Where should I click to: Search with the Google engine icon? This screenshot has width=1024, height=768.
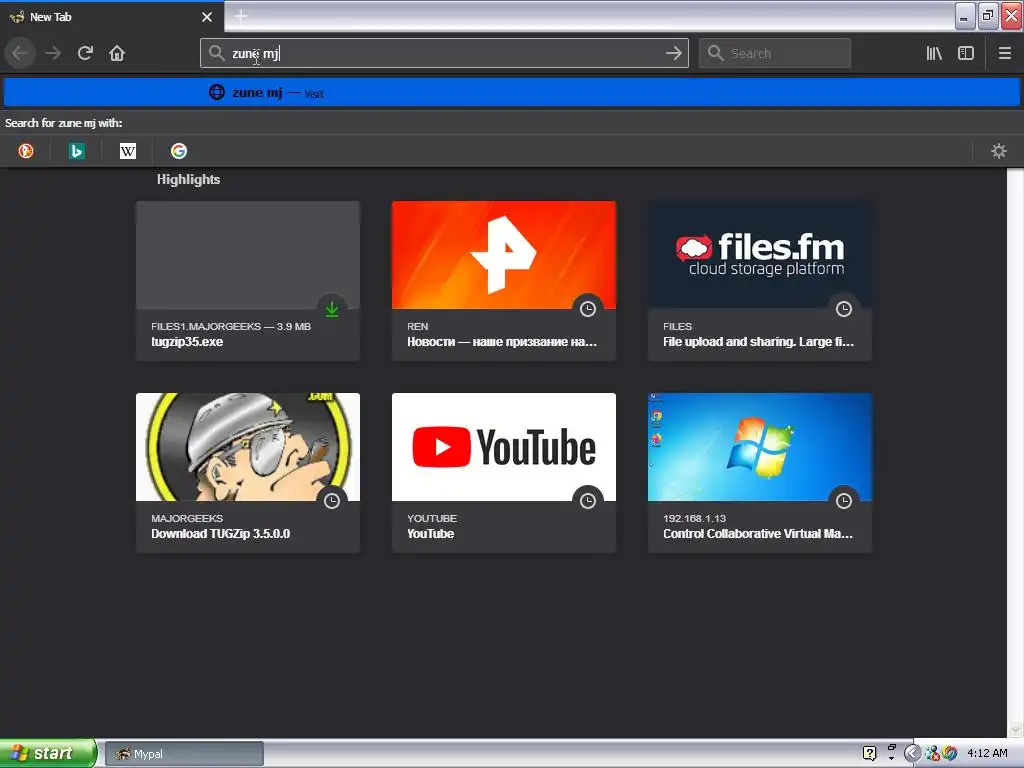[178, 151]
